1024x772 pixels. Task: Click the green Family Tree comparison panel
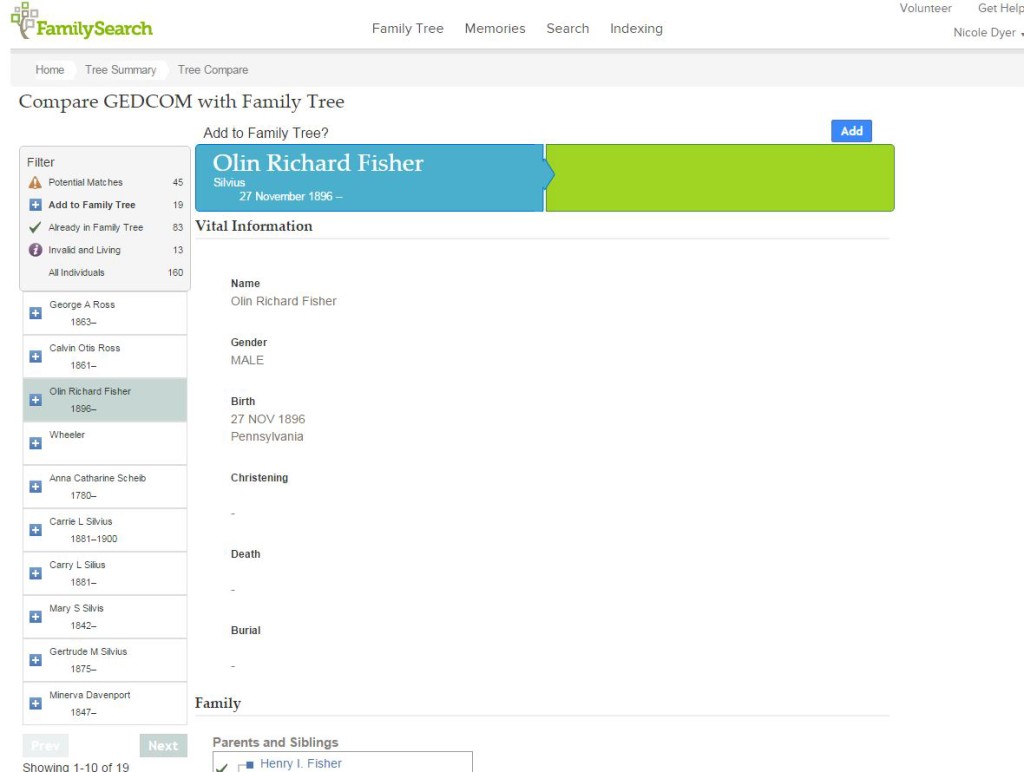click(720, 178)
